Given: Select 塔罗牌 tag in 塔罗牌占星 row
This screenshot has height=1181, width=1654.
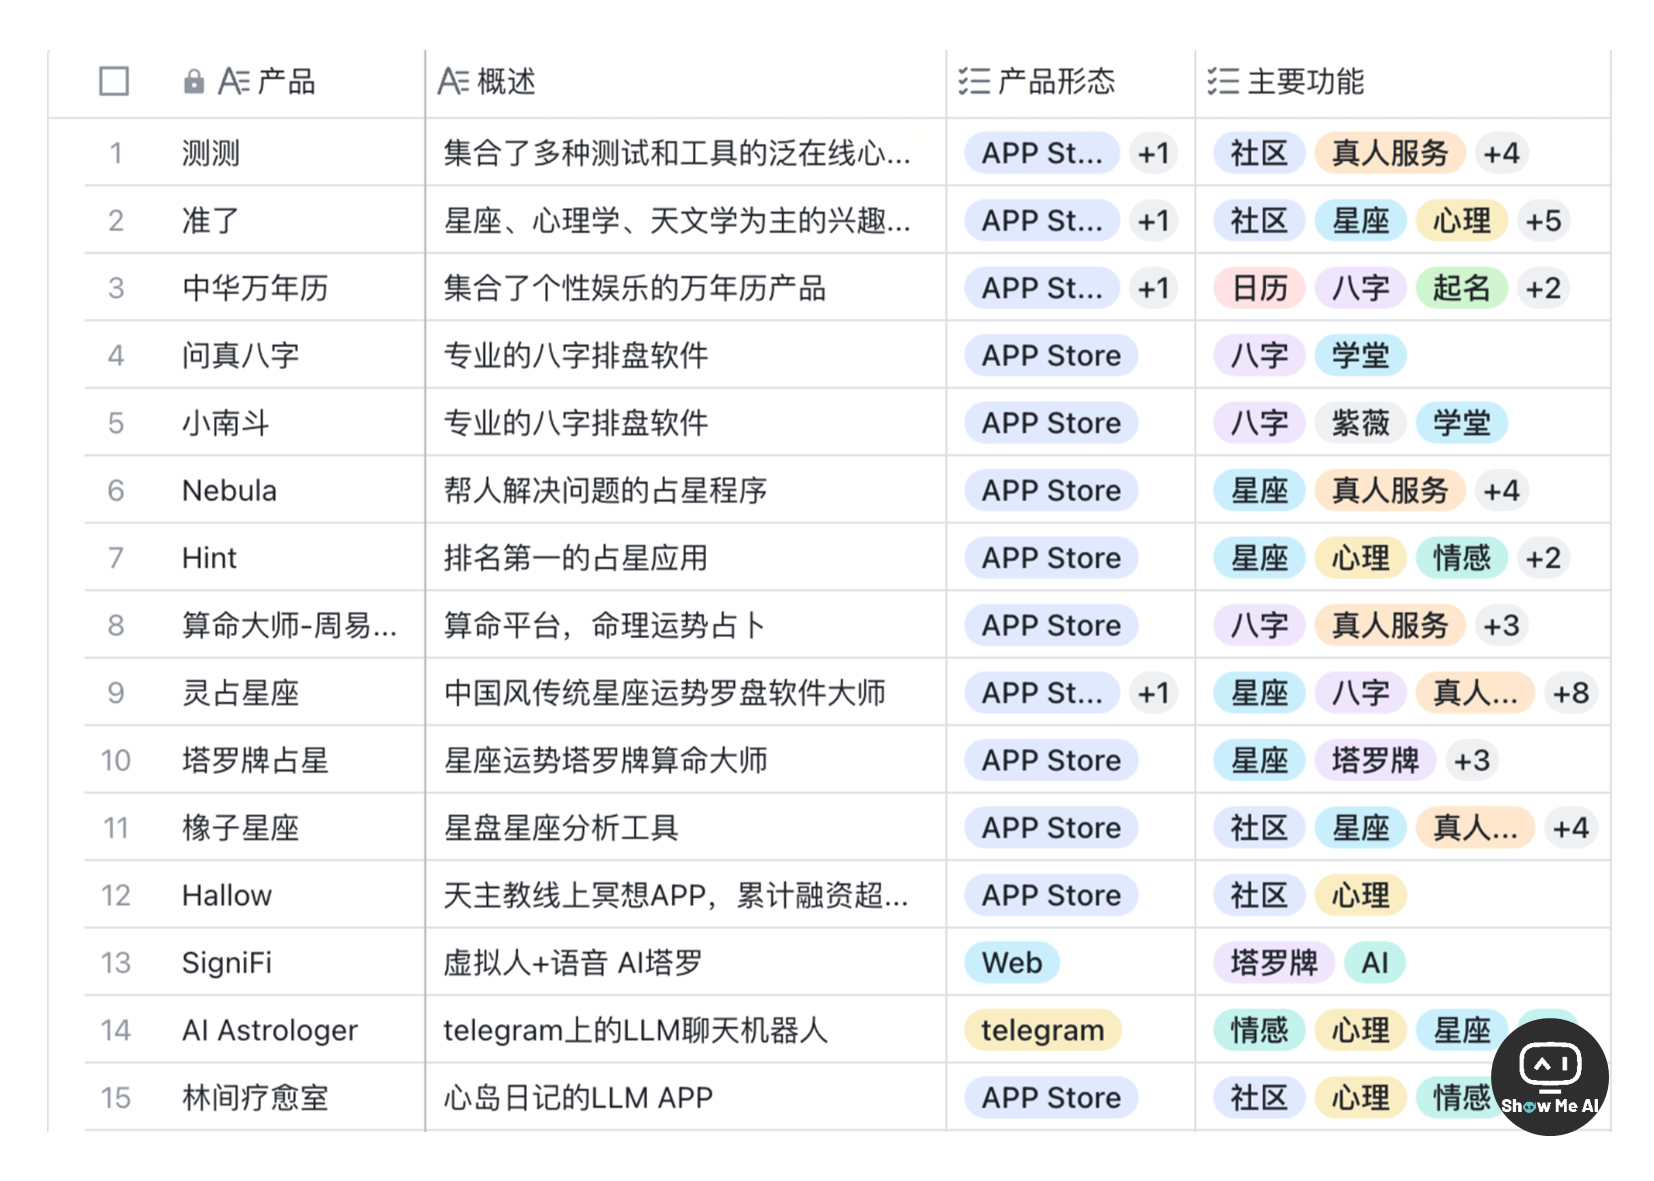Looking at the screenshot, I should pyautogui.click(x=1375, y=760).
